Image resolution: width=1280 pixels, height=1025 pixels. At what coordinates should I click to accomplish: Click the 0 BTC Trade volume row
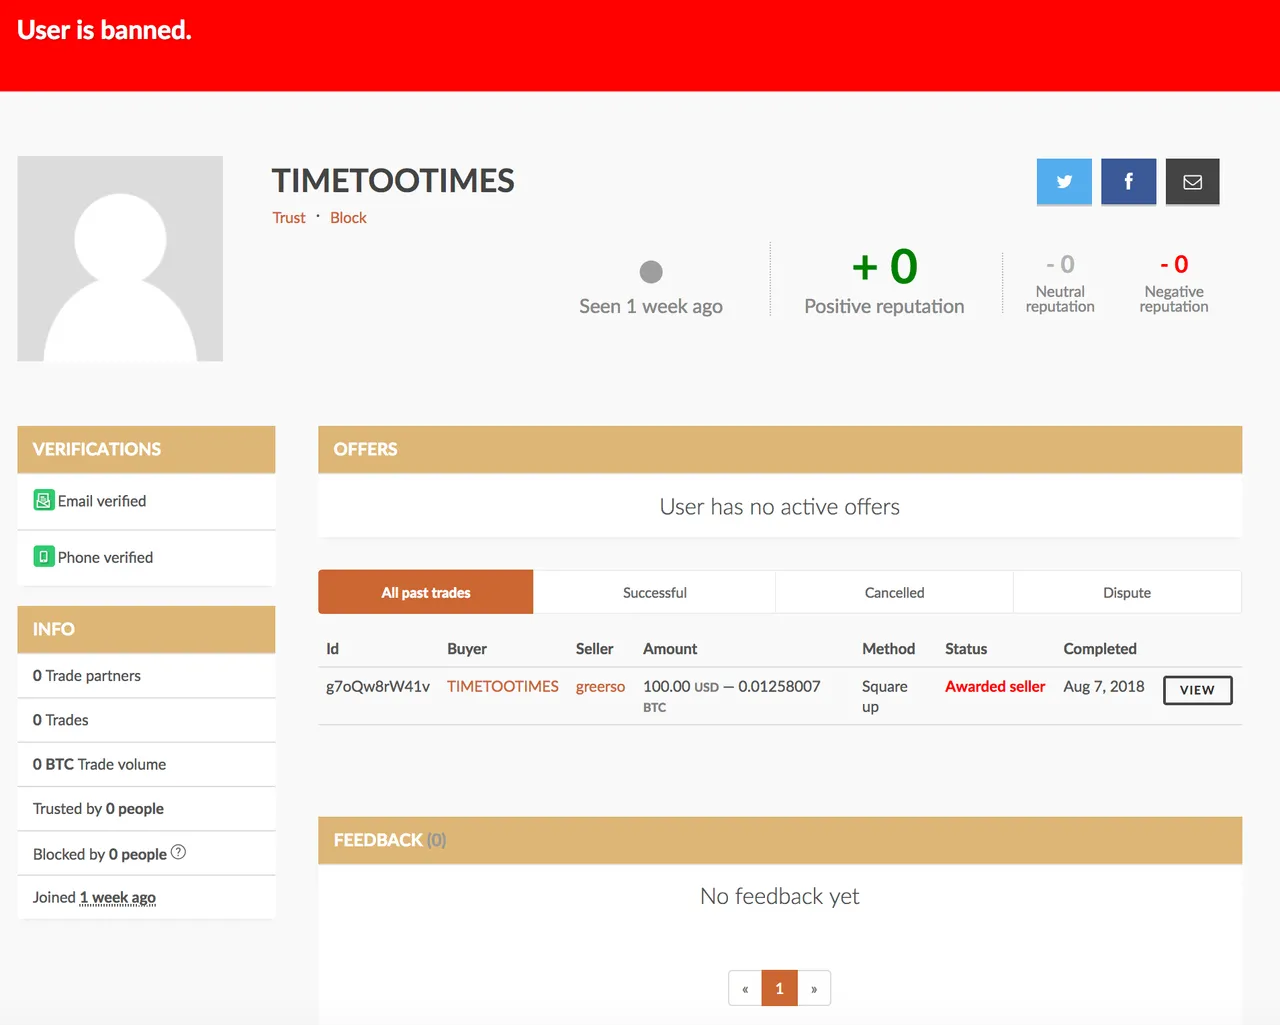coord(146,764)
